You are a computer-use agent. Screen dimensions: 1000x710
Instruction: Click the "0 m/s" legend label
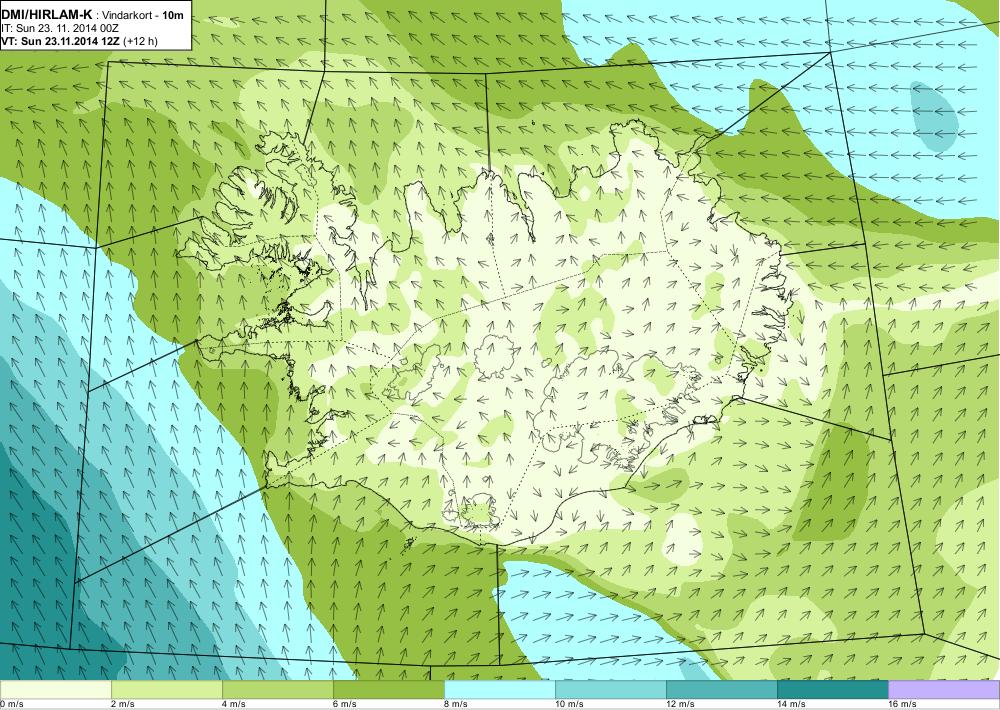click(11, 704)
